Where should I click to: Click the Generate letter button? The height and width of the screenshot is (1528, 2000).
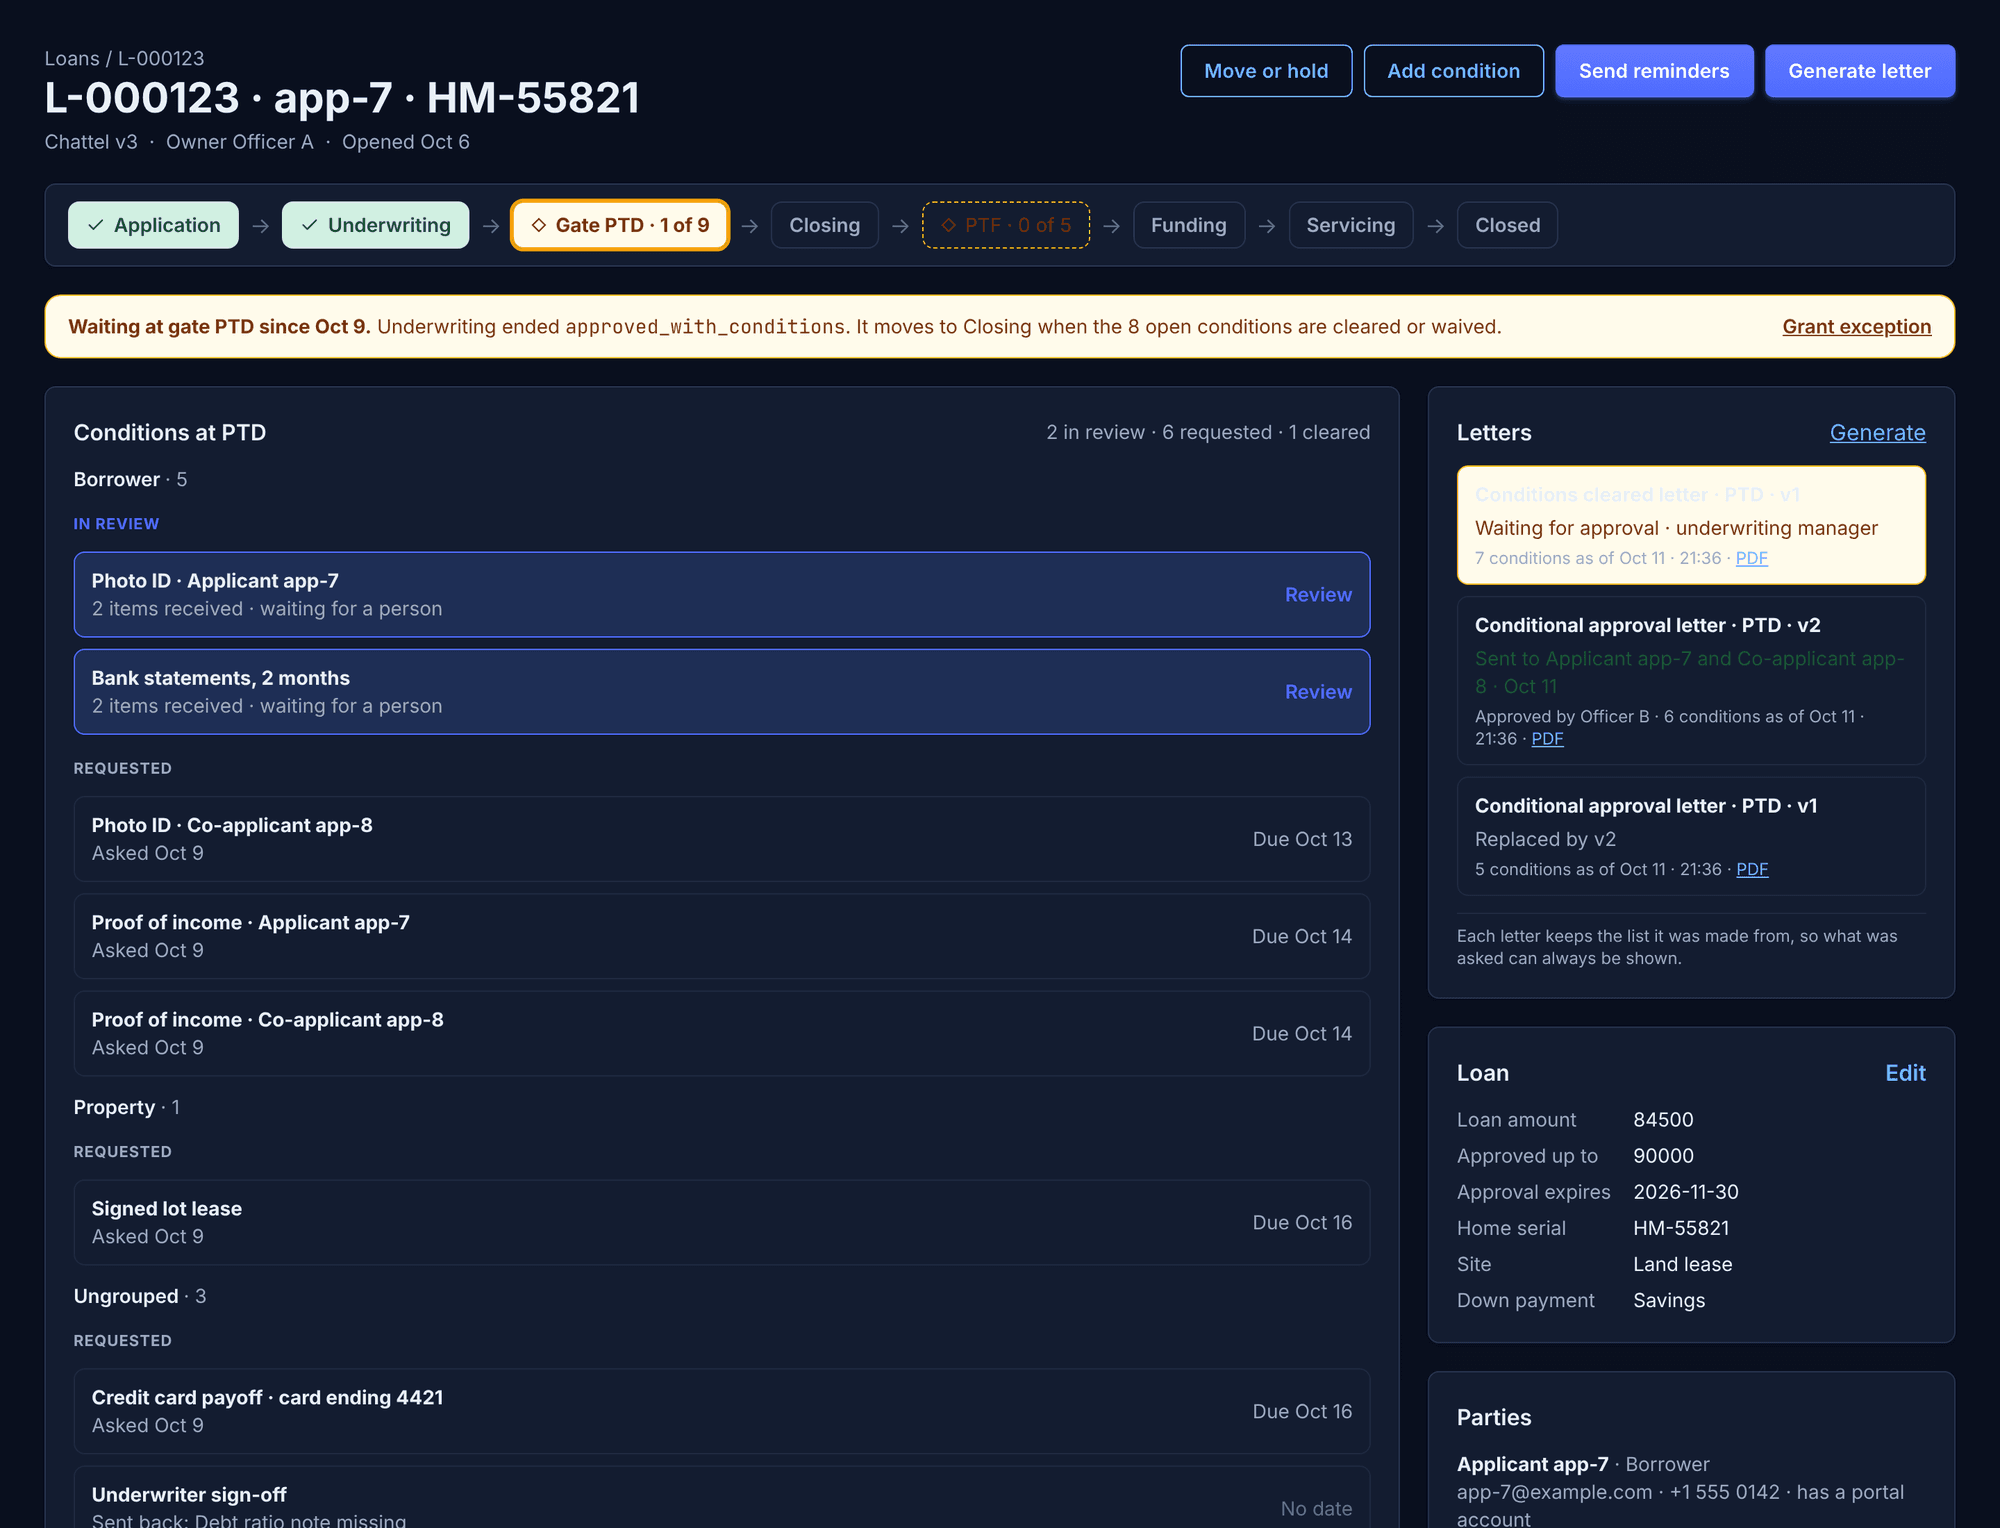pyautogui.click(x=1859, y=71)
